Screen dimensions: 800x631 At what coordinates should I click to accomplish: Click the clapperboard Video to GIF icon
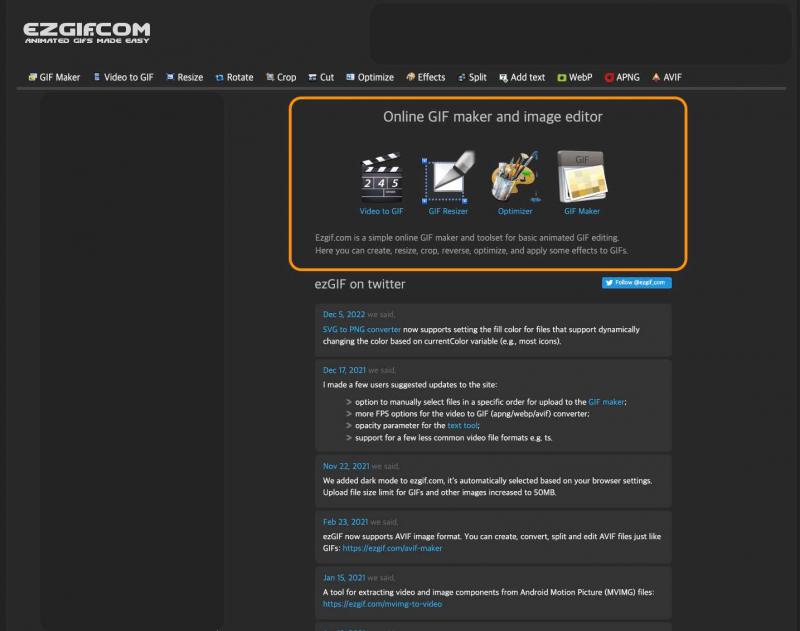tap(382, 178)
